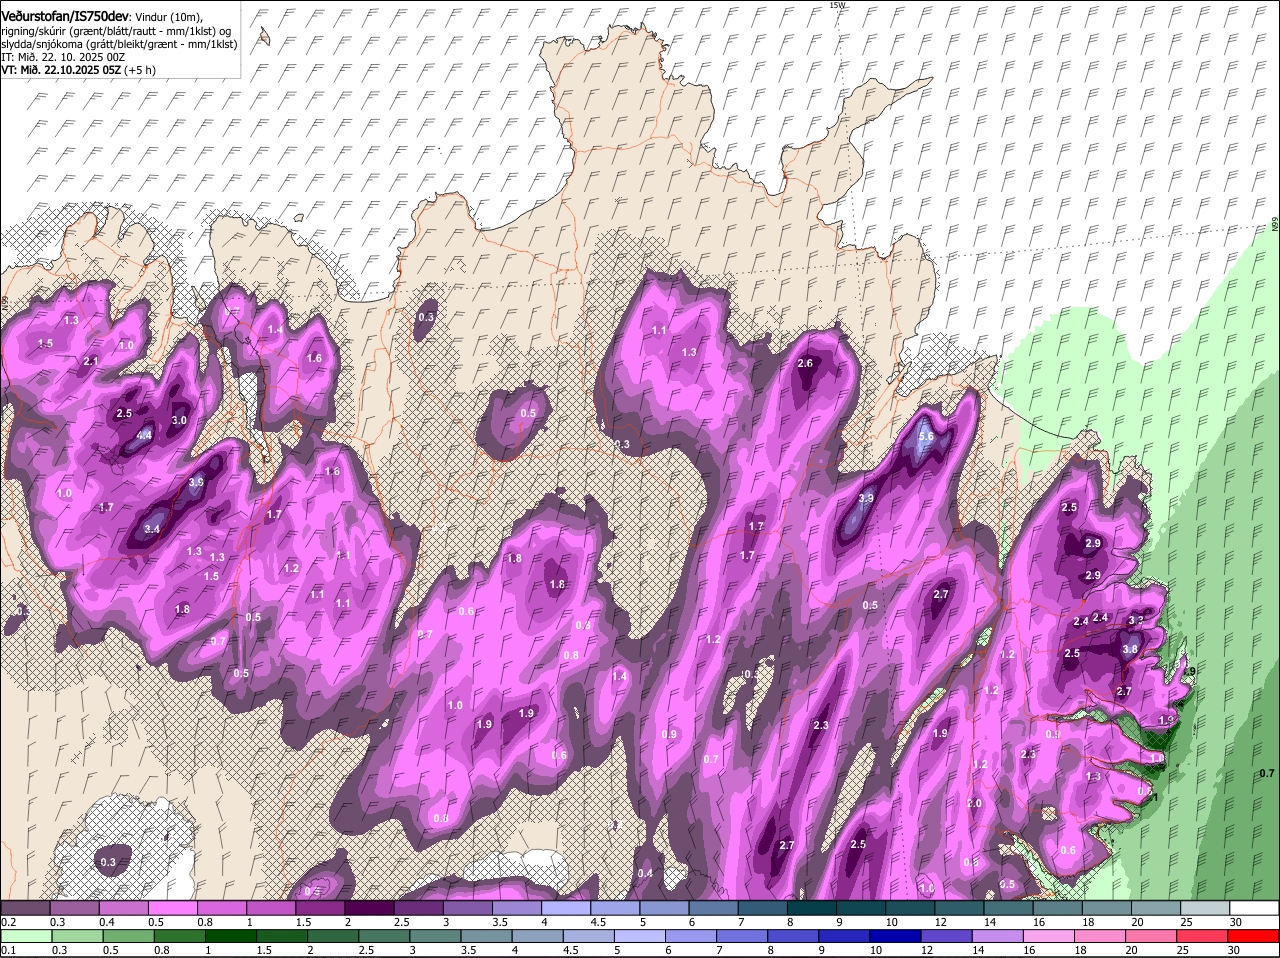This screenshot has height=958, width=1280.
Task: Click the 0.2 label in the upper legend row
Action: [x=8, y=921]
